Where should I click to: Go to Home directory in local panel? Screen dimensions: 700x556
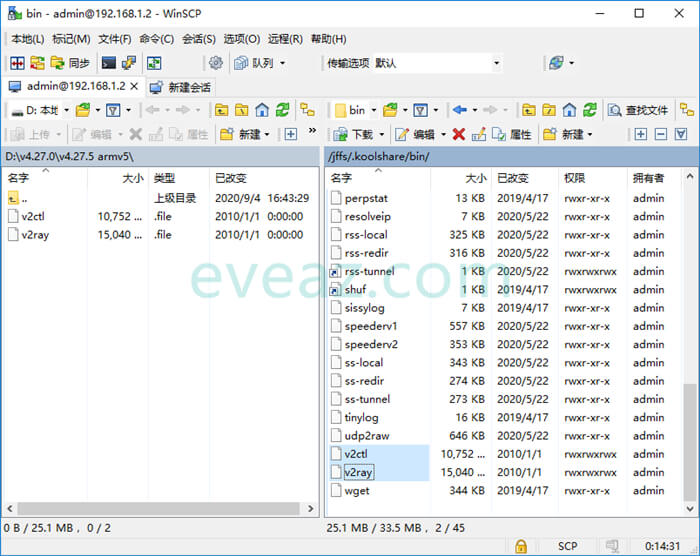pos(262,110)
